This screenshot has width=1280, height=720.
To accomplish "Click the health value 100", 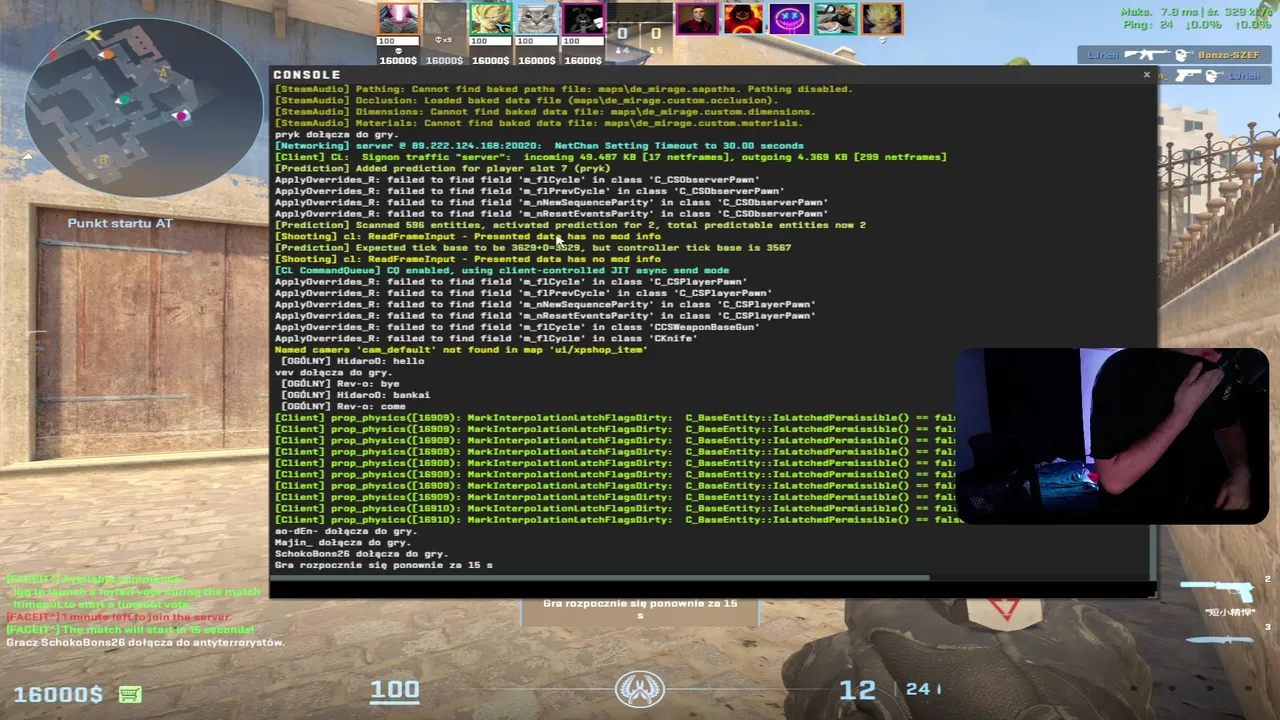I will (395, 689).
